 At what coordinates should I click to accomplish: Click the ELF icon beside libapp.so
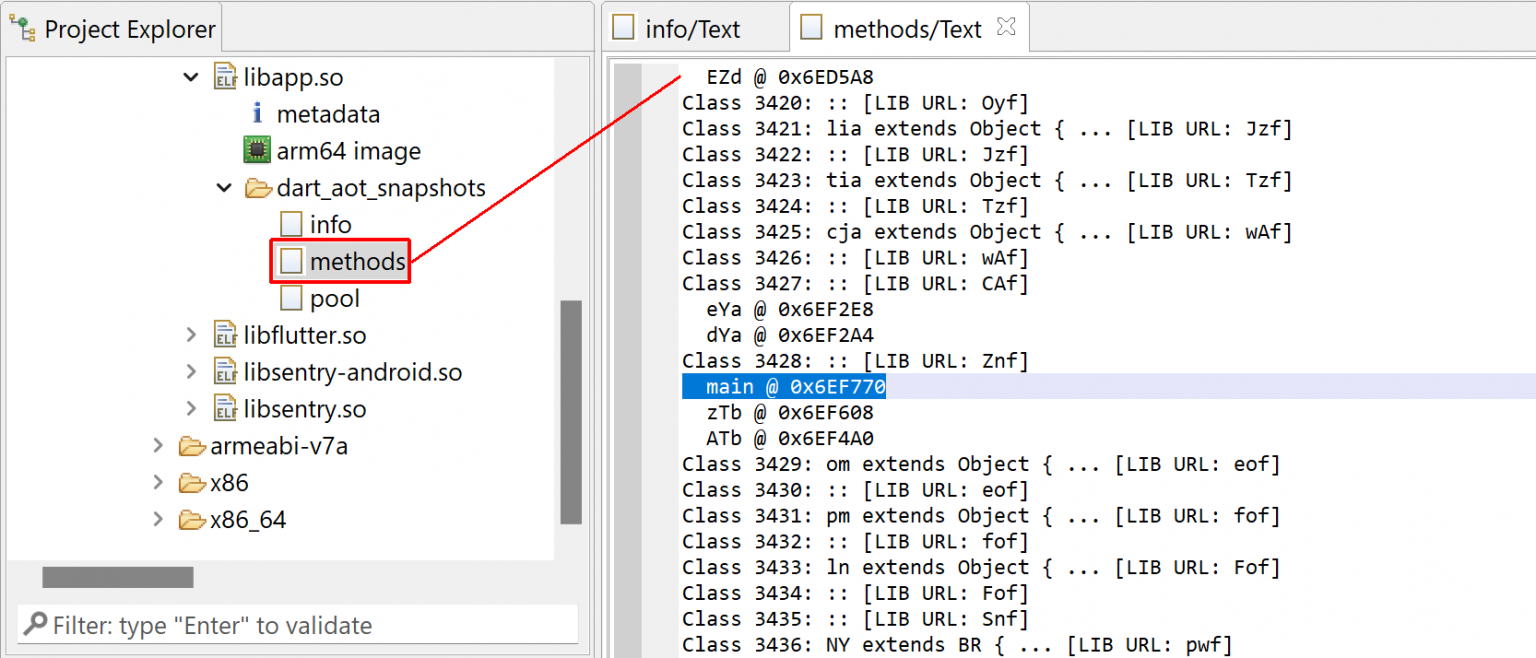click(x=225, y=77)
